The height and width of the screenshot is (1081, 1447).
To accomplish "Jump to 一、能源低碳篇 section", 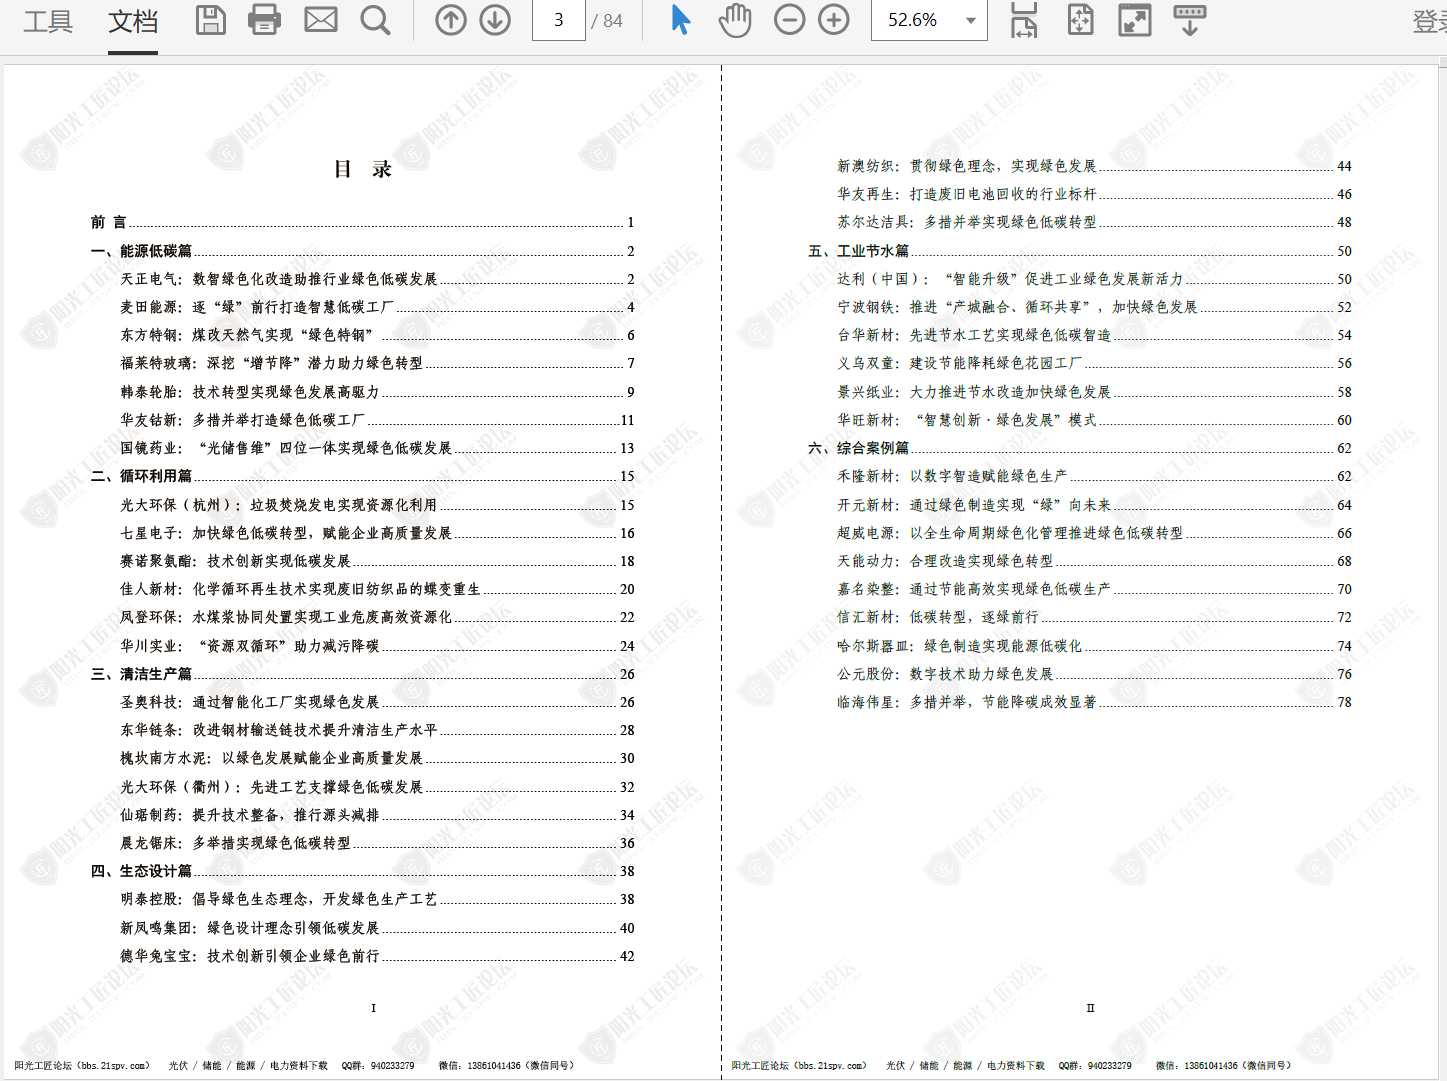I will [362, 251].
